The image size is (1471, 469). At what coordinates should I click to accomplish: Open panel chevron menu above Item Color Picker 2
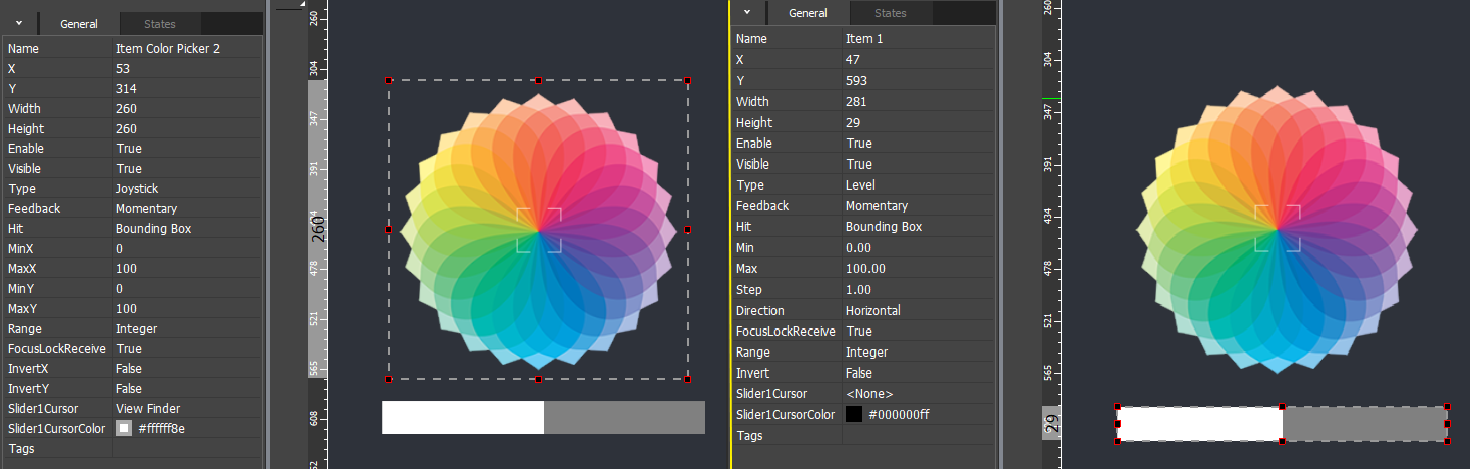19,23
